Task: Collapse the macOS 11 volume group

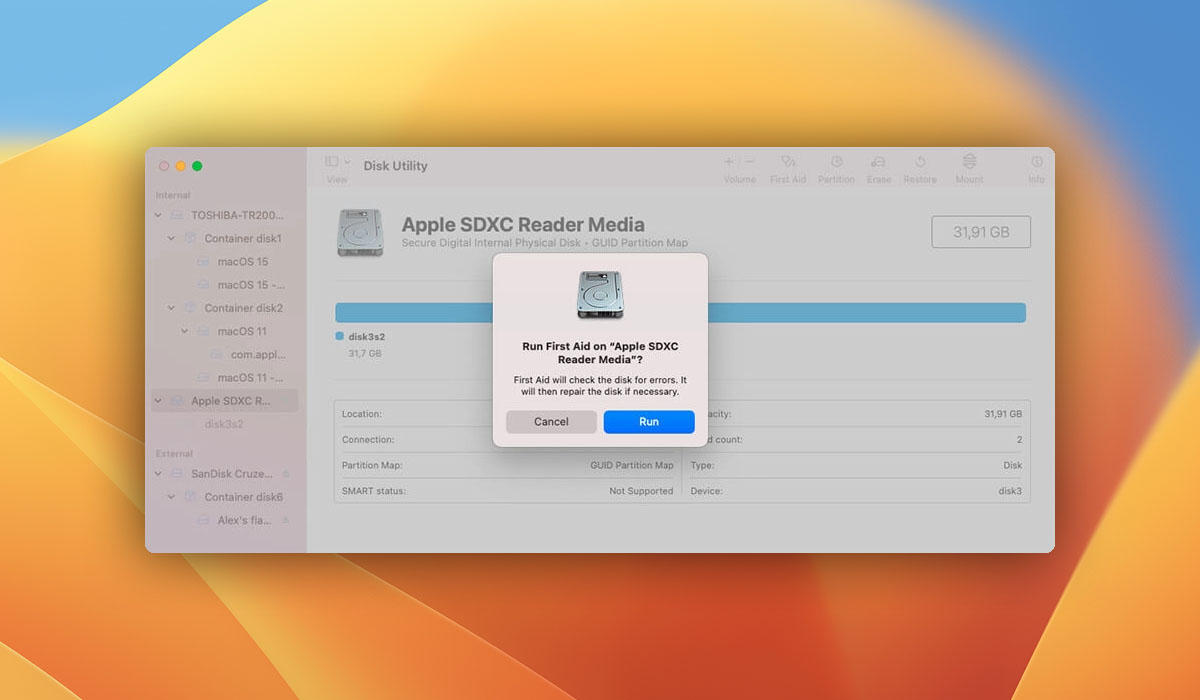Action: (185, 331)
